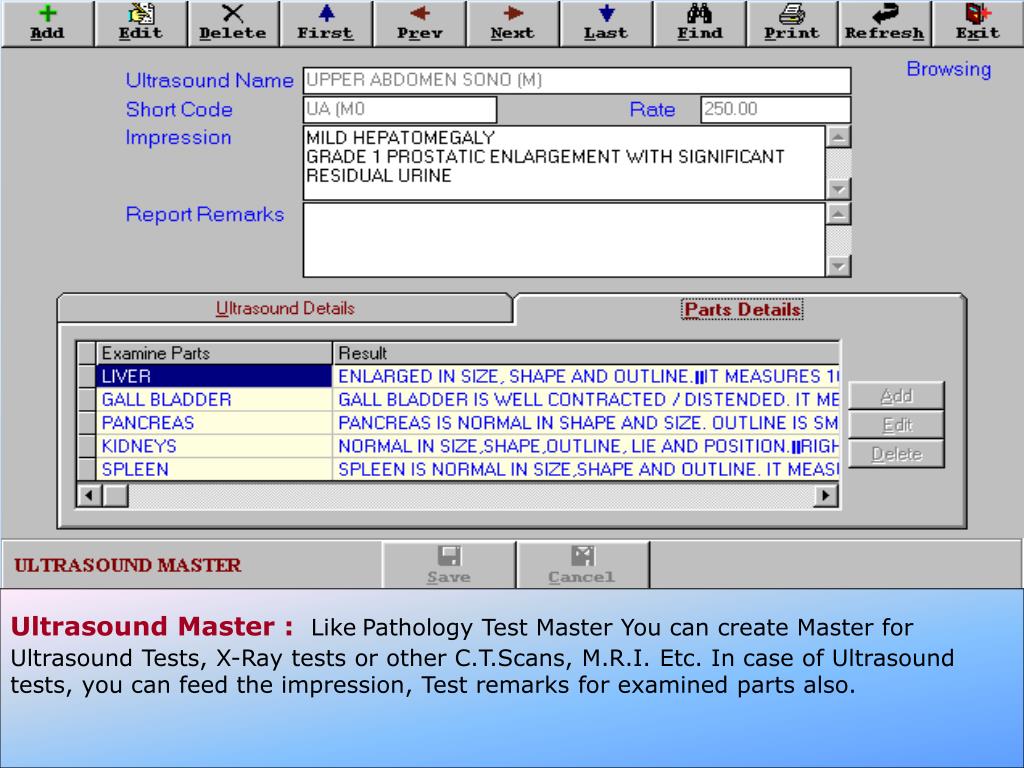
Task: Delete the current record via toolbar
Action: [233, 24]
